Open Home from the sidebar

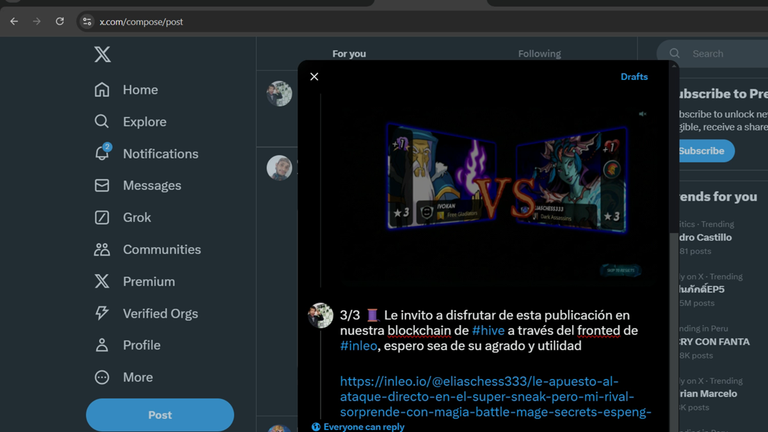(x=126, y=90)
